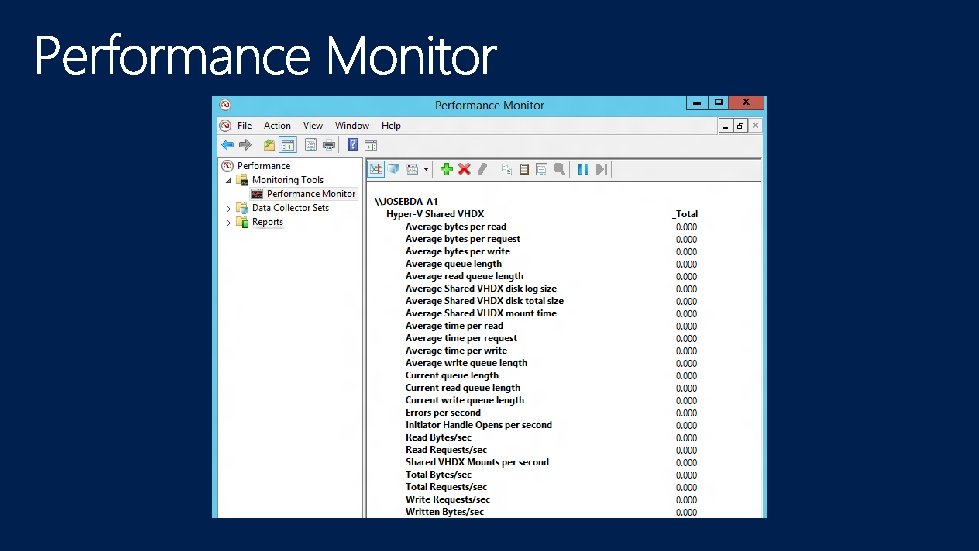
Task: Click the Update Data step icon
Action: [601, 169]
